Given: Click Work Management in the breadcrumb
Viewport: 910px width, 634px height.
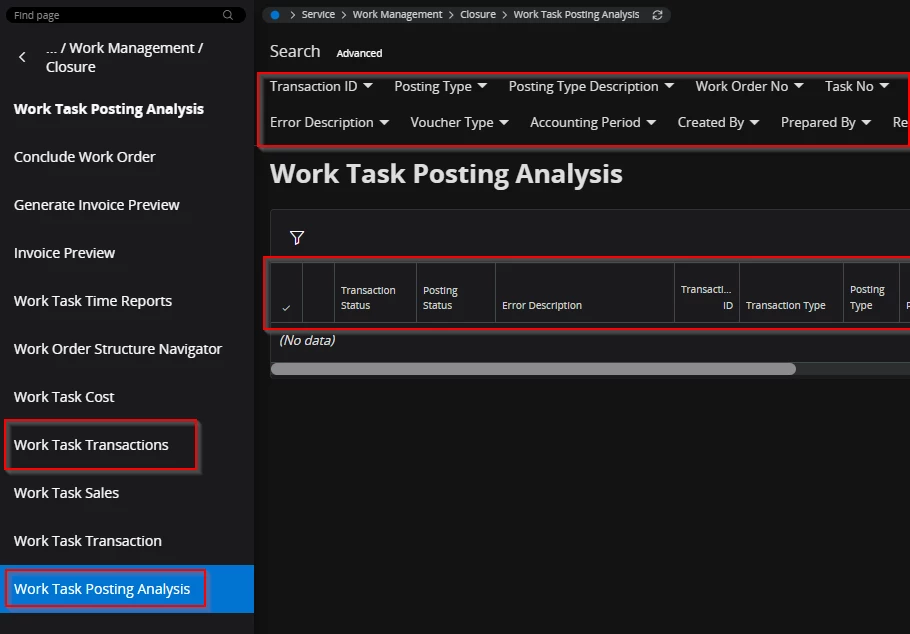Looking at the screenshot, I should click(x=398, y=15).
